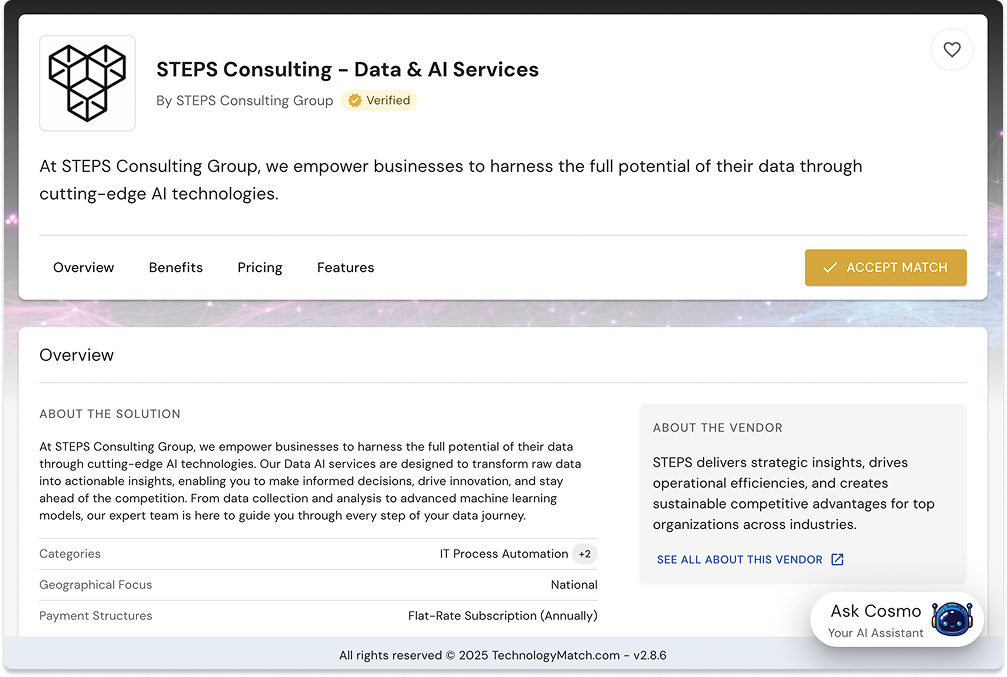The width and height of the screenshot is (1007, 677).
Task: Open See All About This Vendor link
Action: click(x=750, y=559)
